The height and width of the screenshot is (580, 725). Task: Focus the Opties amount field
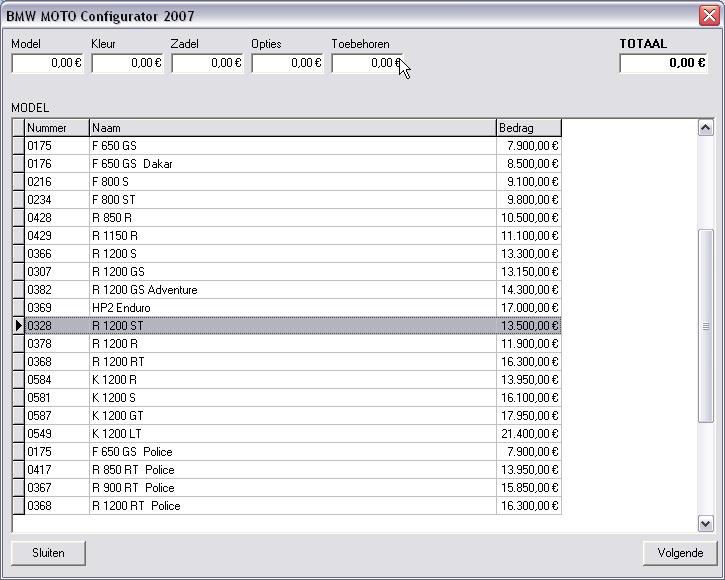287,63
